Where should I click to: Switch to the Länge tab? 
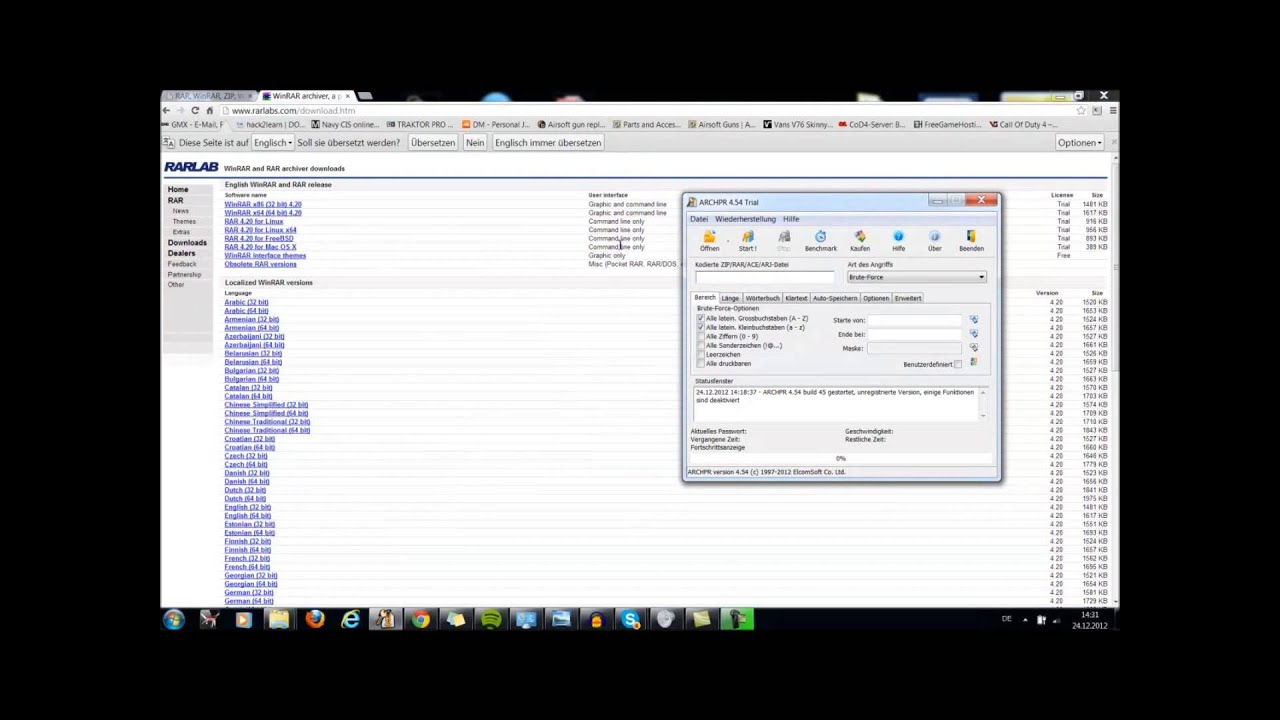[x=730, y=298]
